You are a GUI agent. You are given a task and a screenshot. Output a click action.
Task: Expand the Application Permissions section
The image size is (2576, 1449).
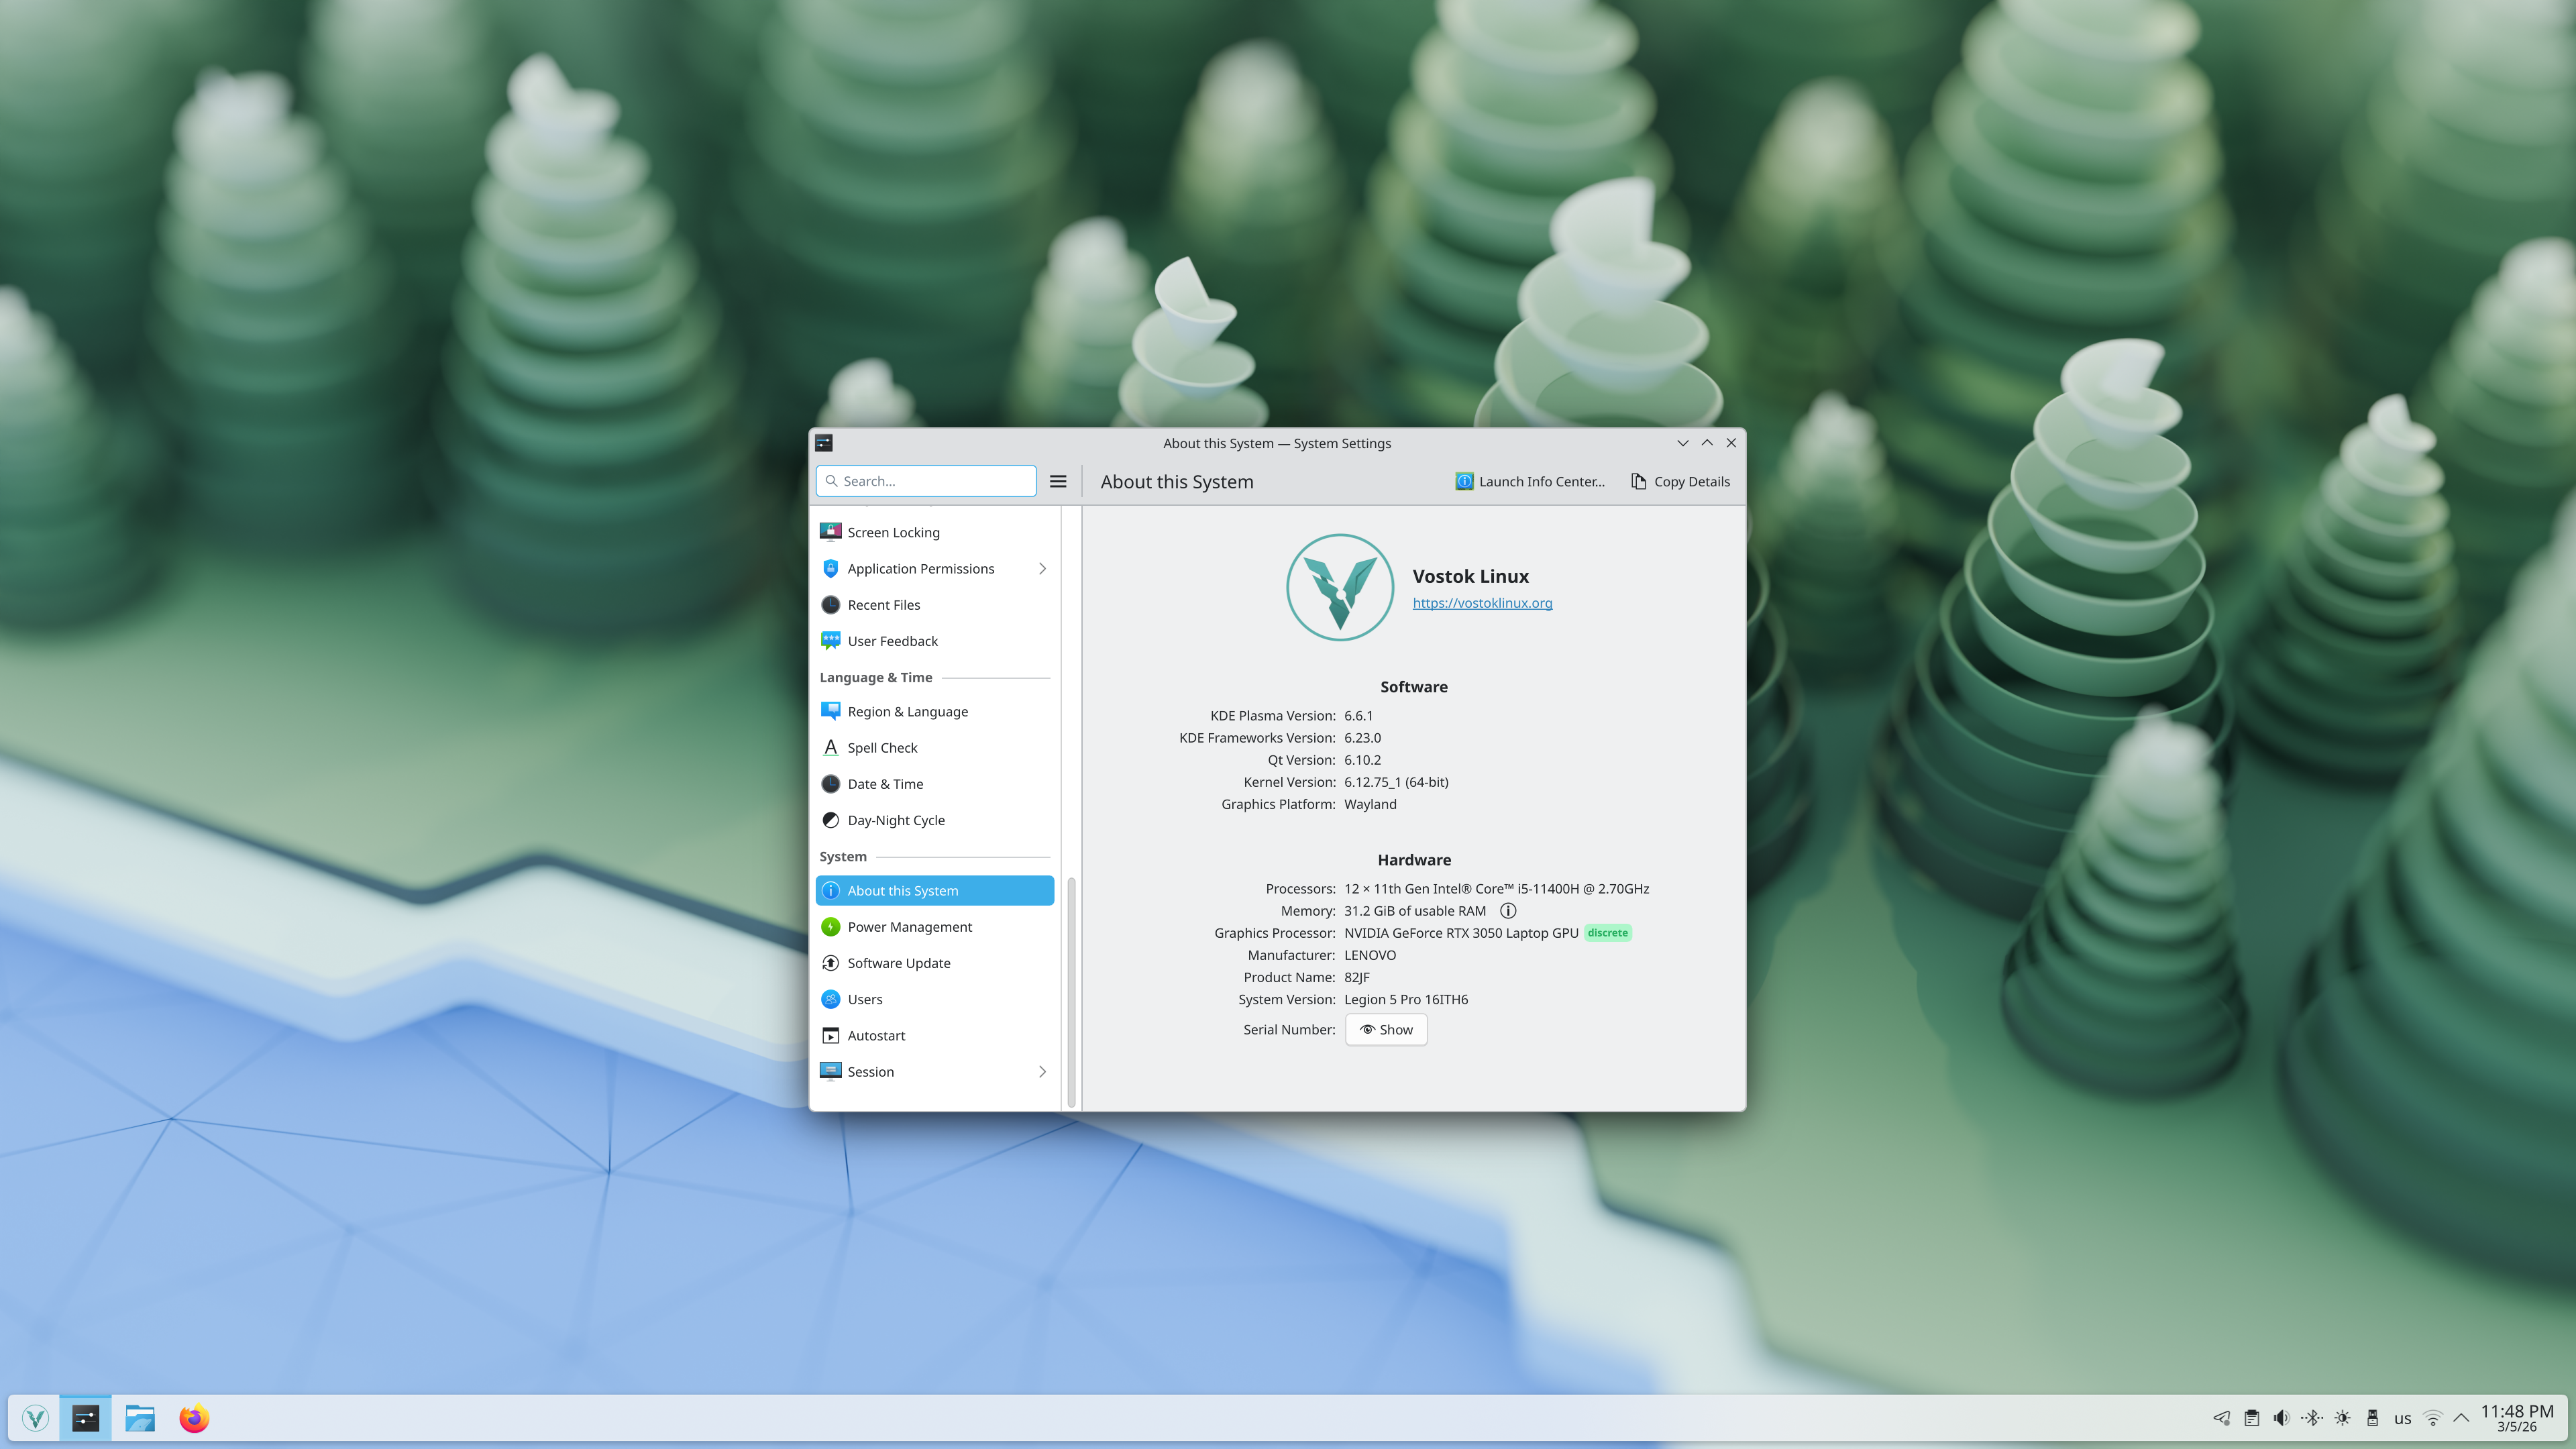pyautogui.click(x=1042, y=568)
